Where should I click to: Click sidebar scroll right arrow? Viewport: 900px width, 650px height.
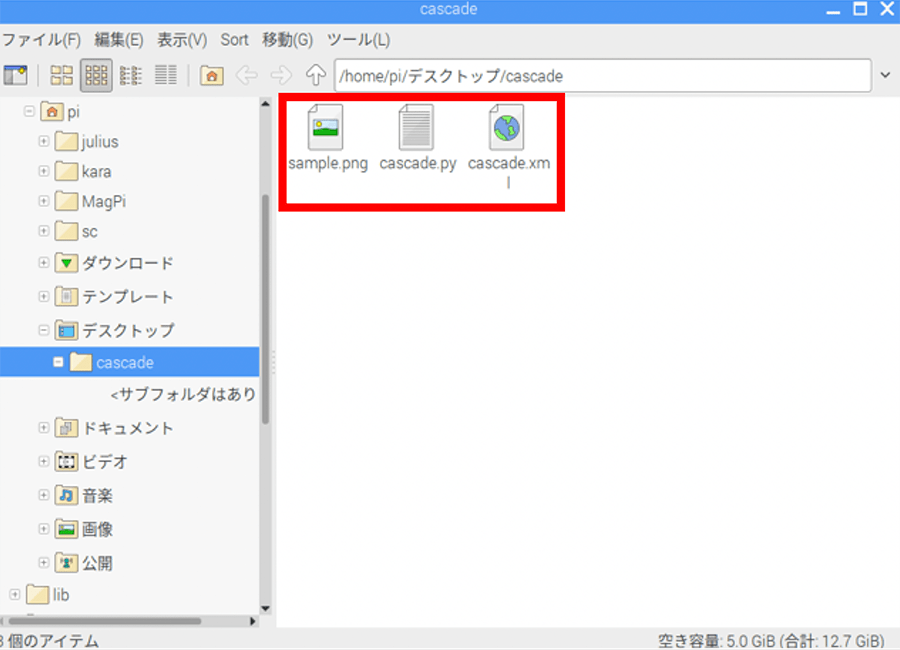pos(253,621)
